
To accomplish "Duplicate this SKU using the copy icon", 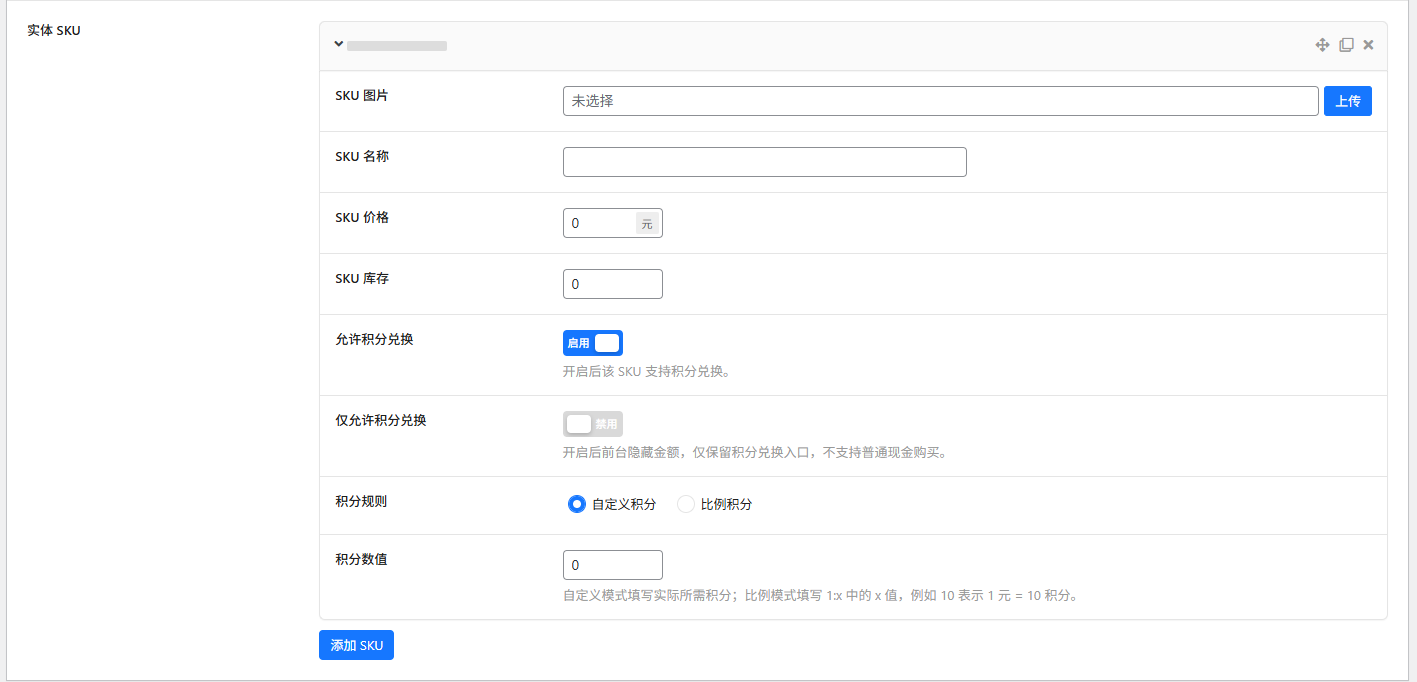I will 1346,45.
